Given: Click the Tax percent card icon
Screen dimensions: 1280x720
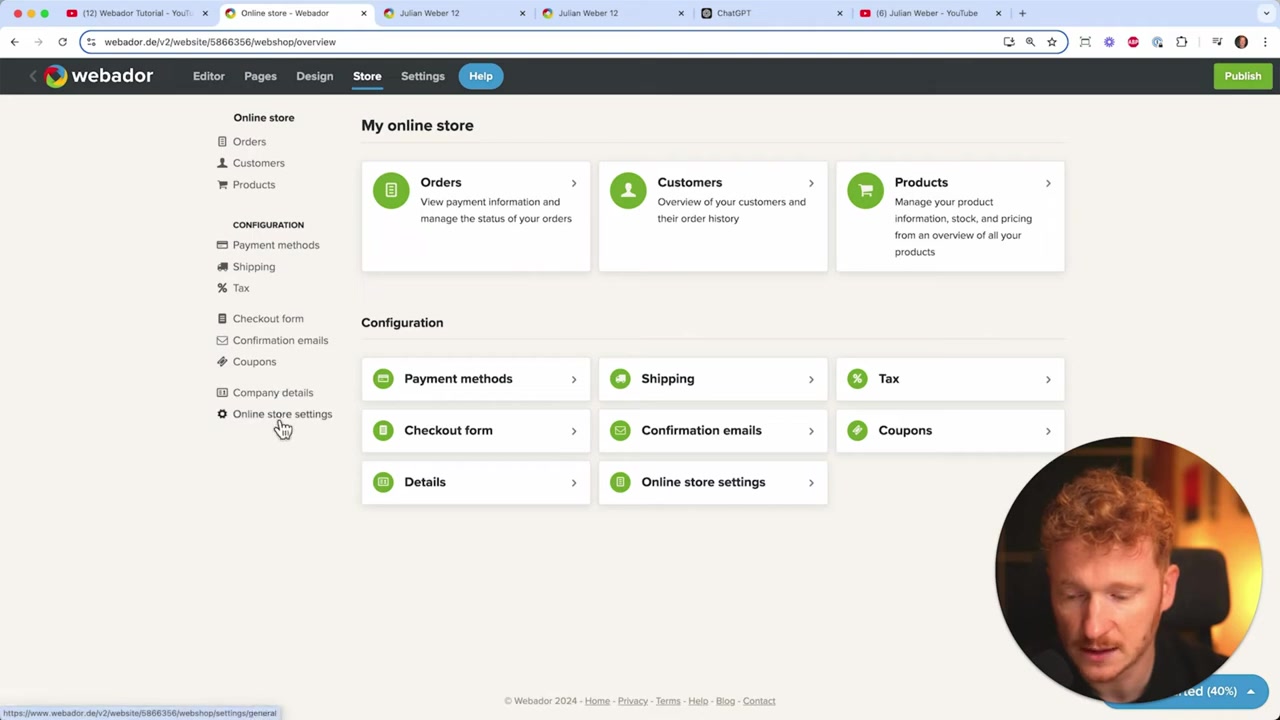Looking at the screenshot, I should point(857,379).
